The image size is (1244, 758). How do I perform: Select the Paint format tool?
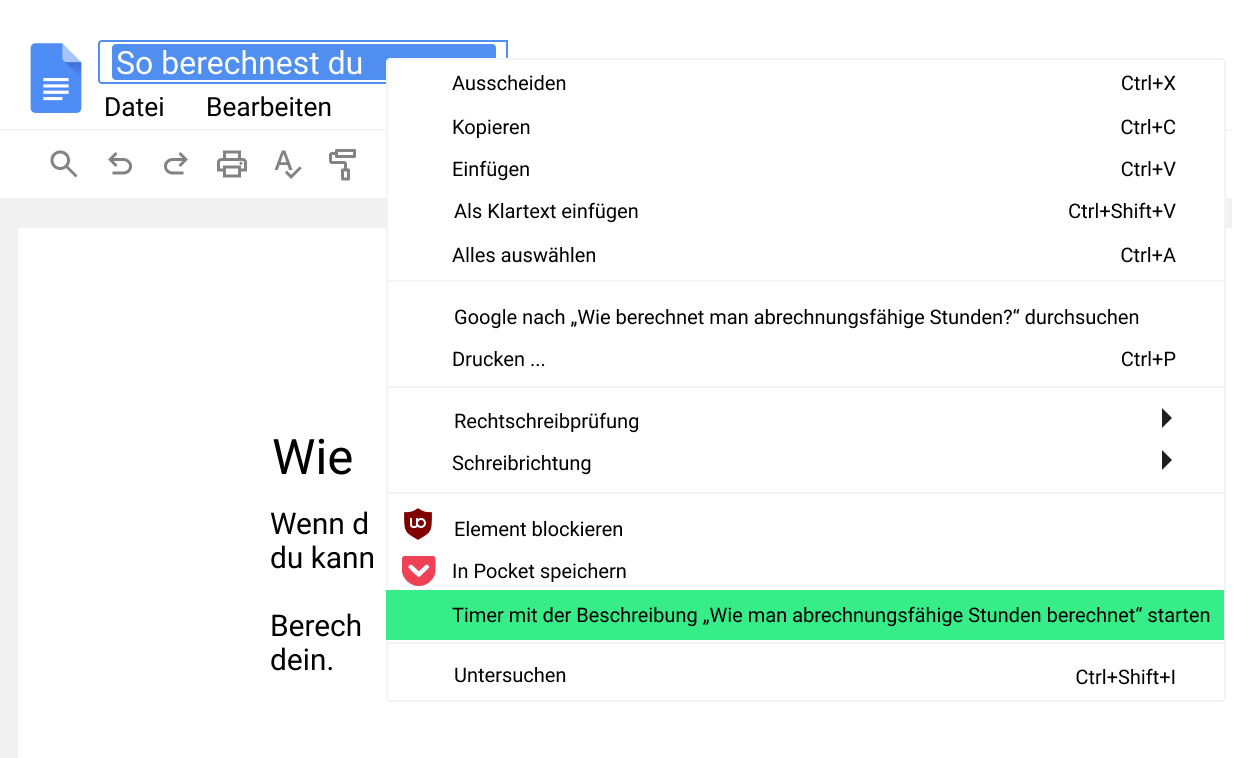click(x=340, y=164)
